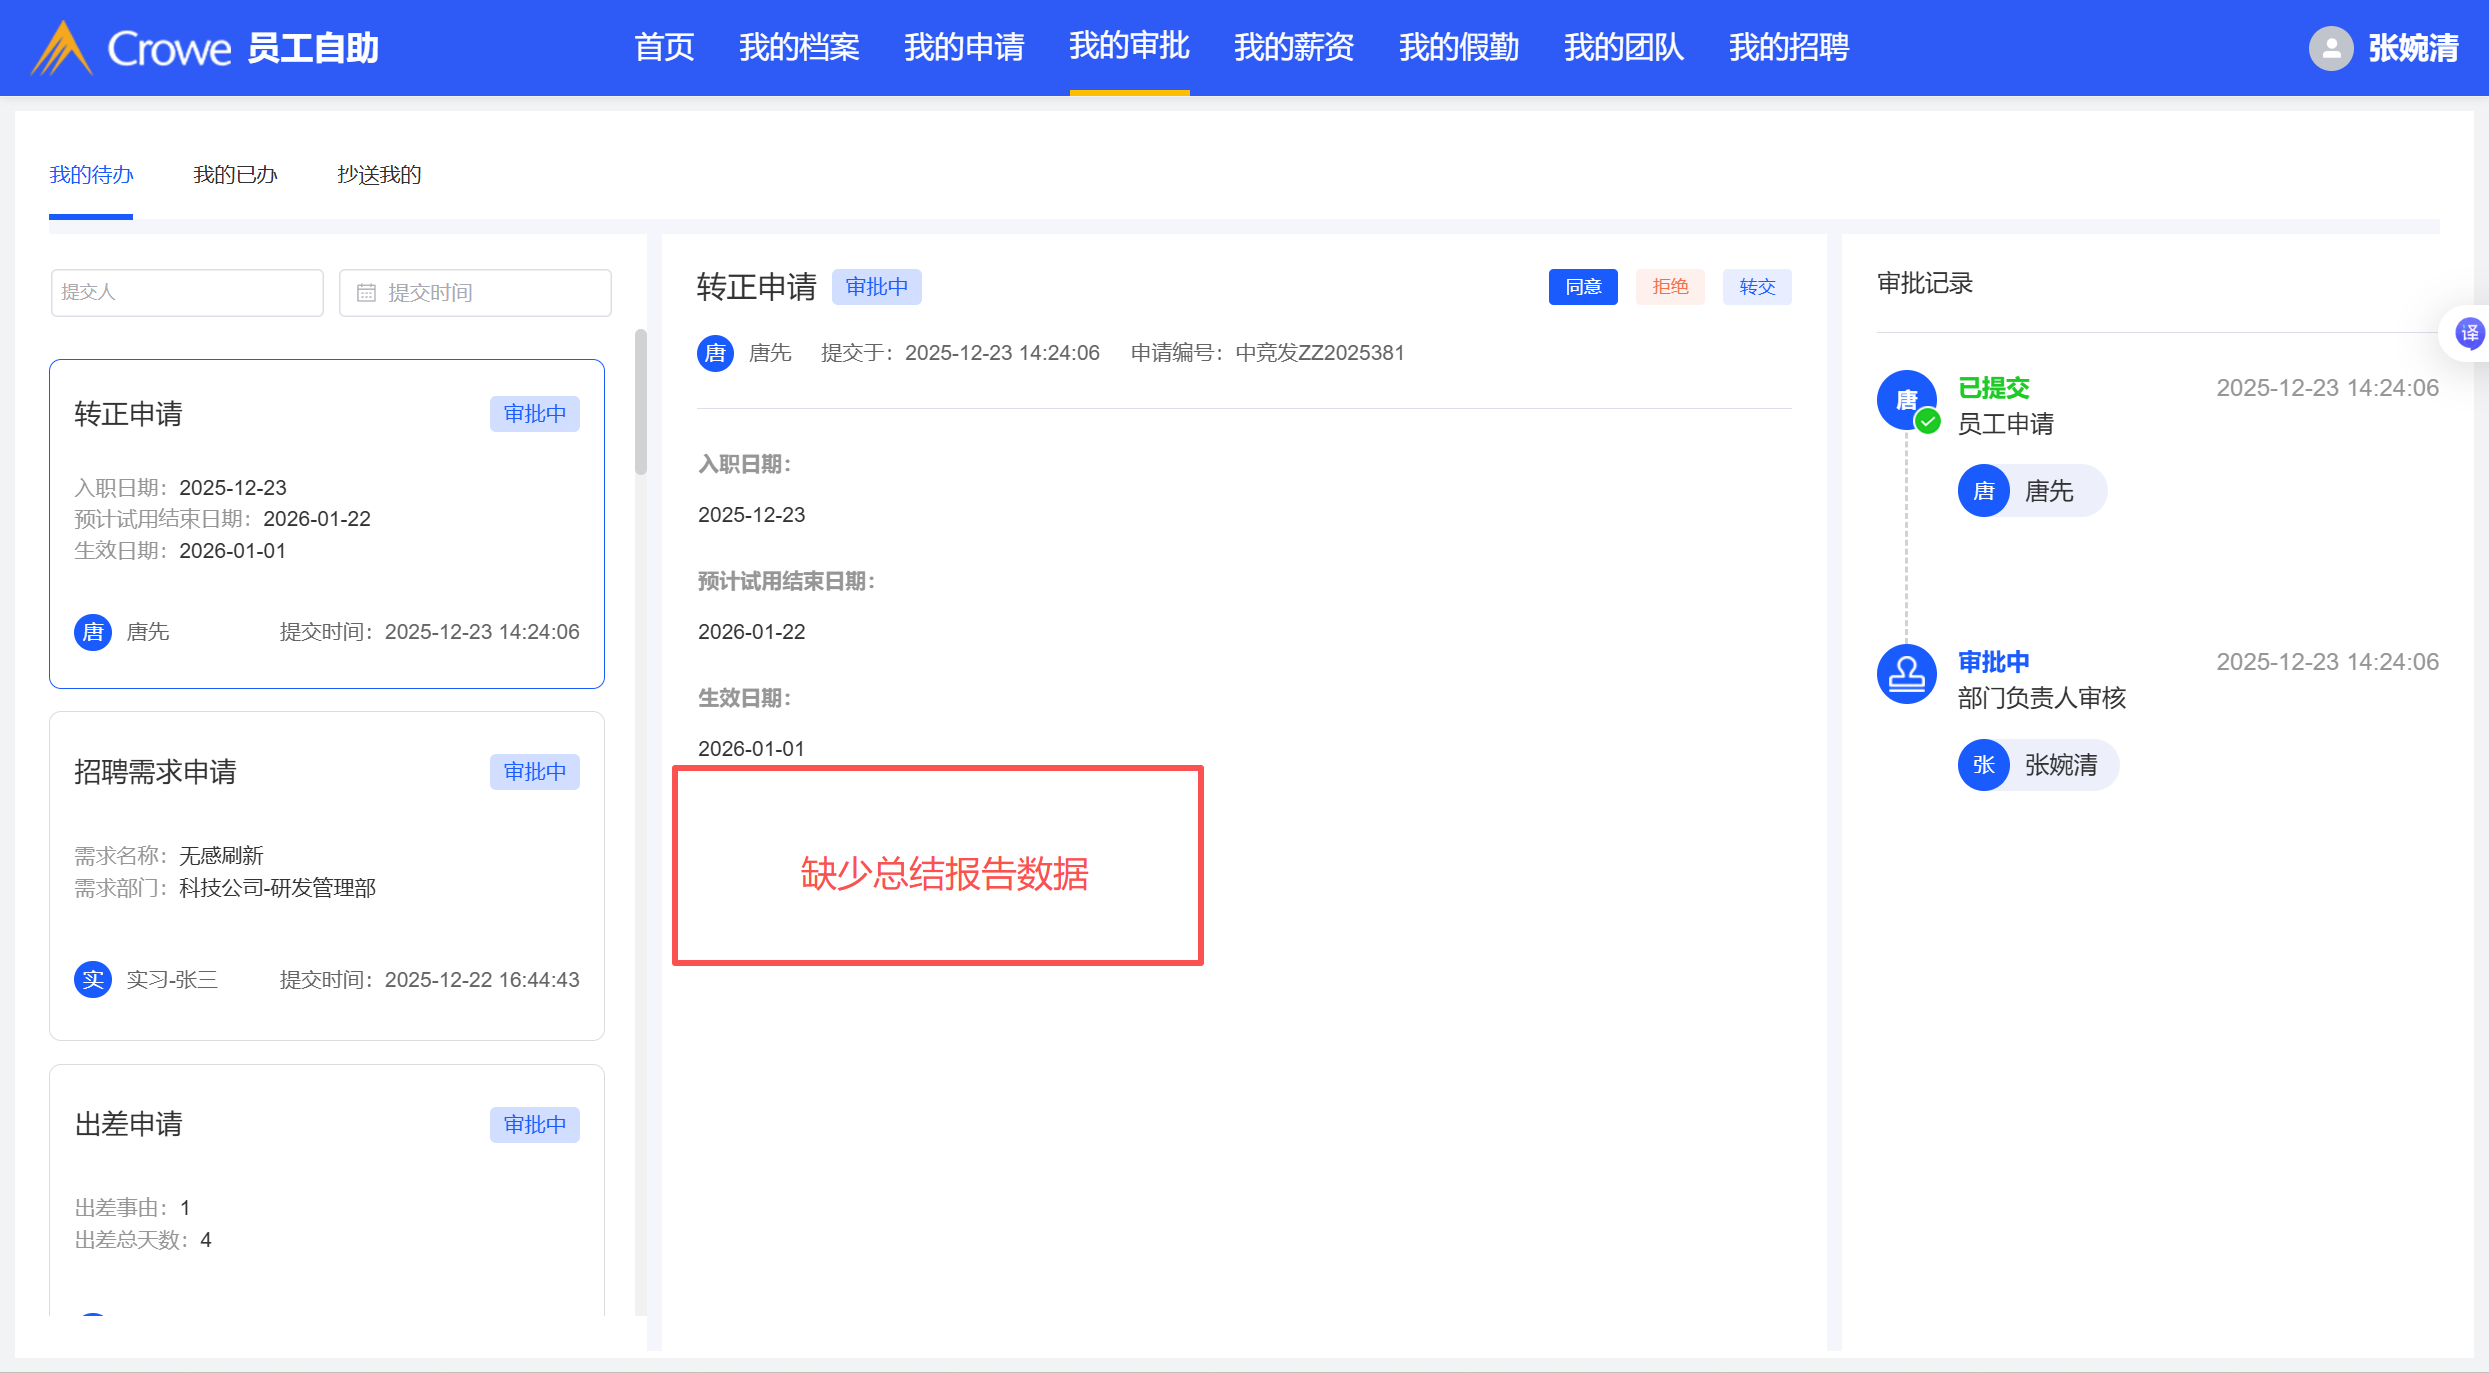Click the 转交 transfer button
2489x1373 pixels.
pos(1757,287)
